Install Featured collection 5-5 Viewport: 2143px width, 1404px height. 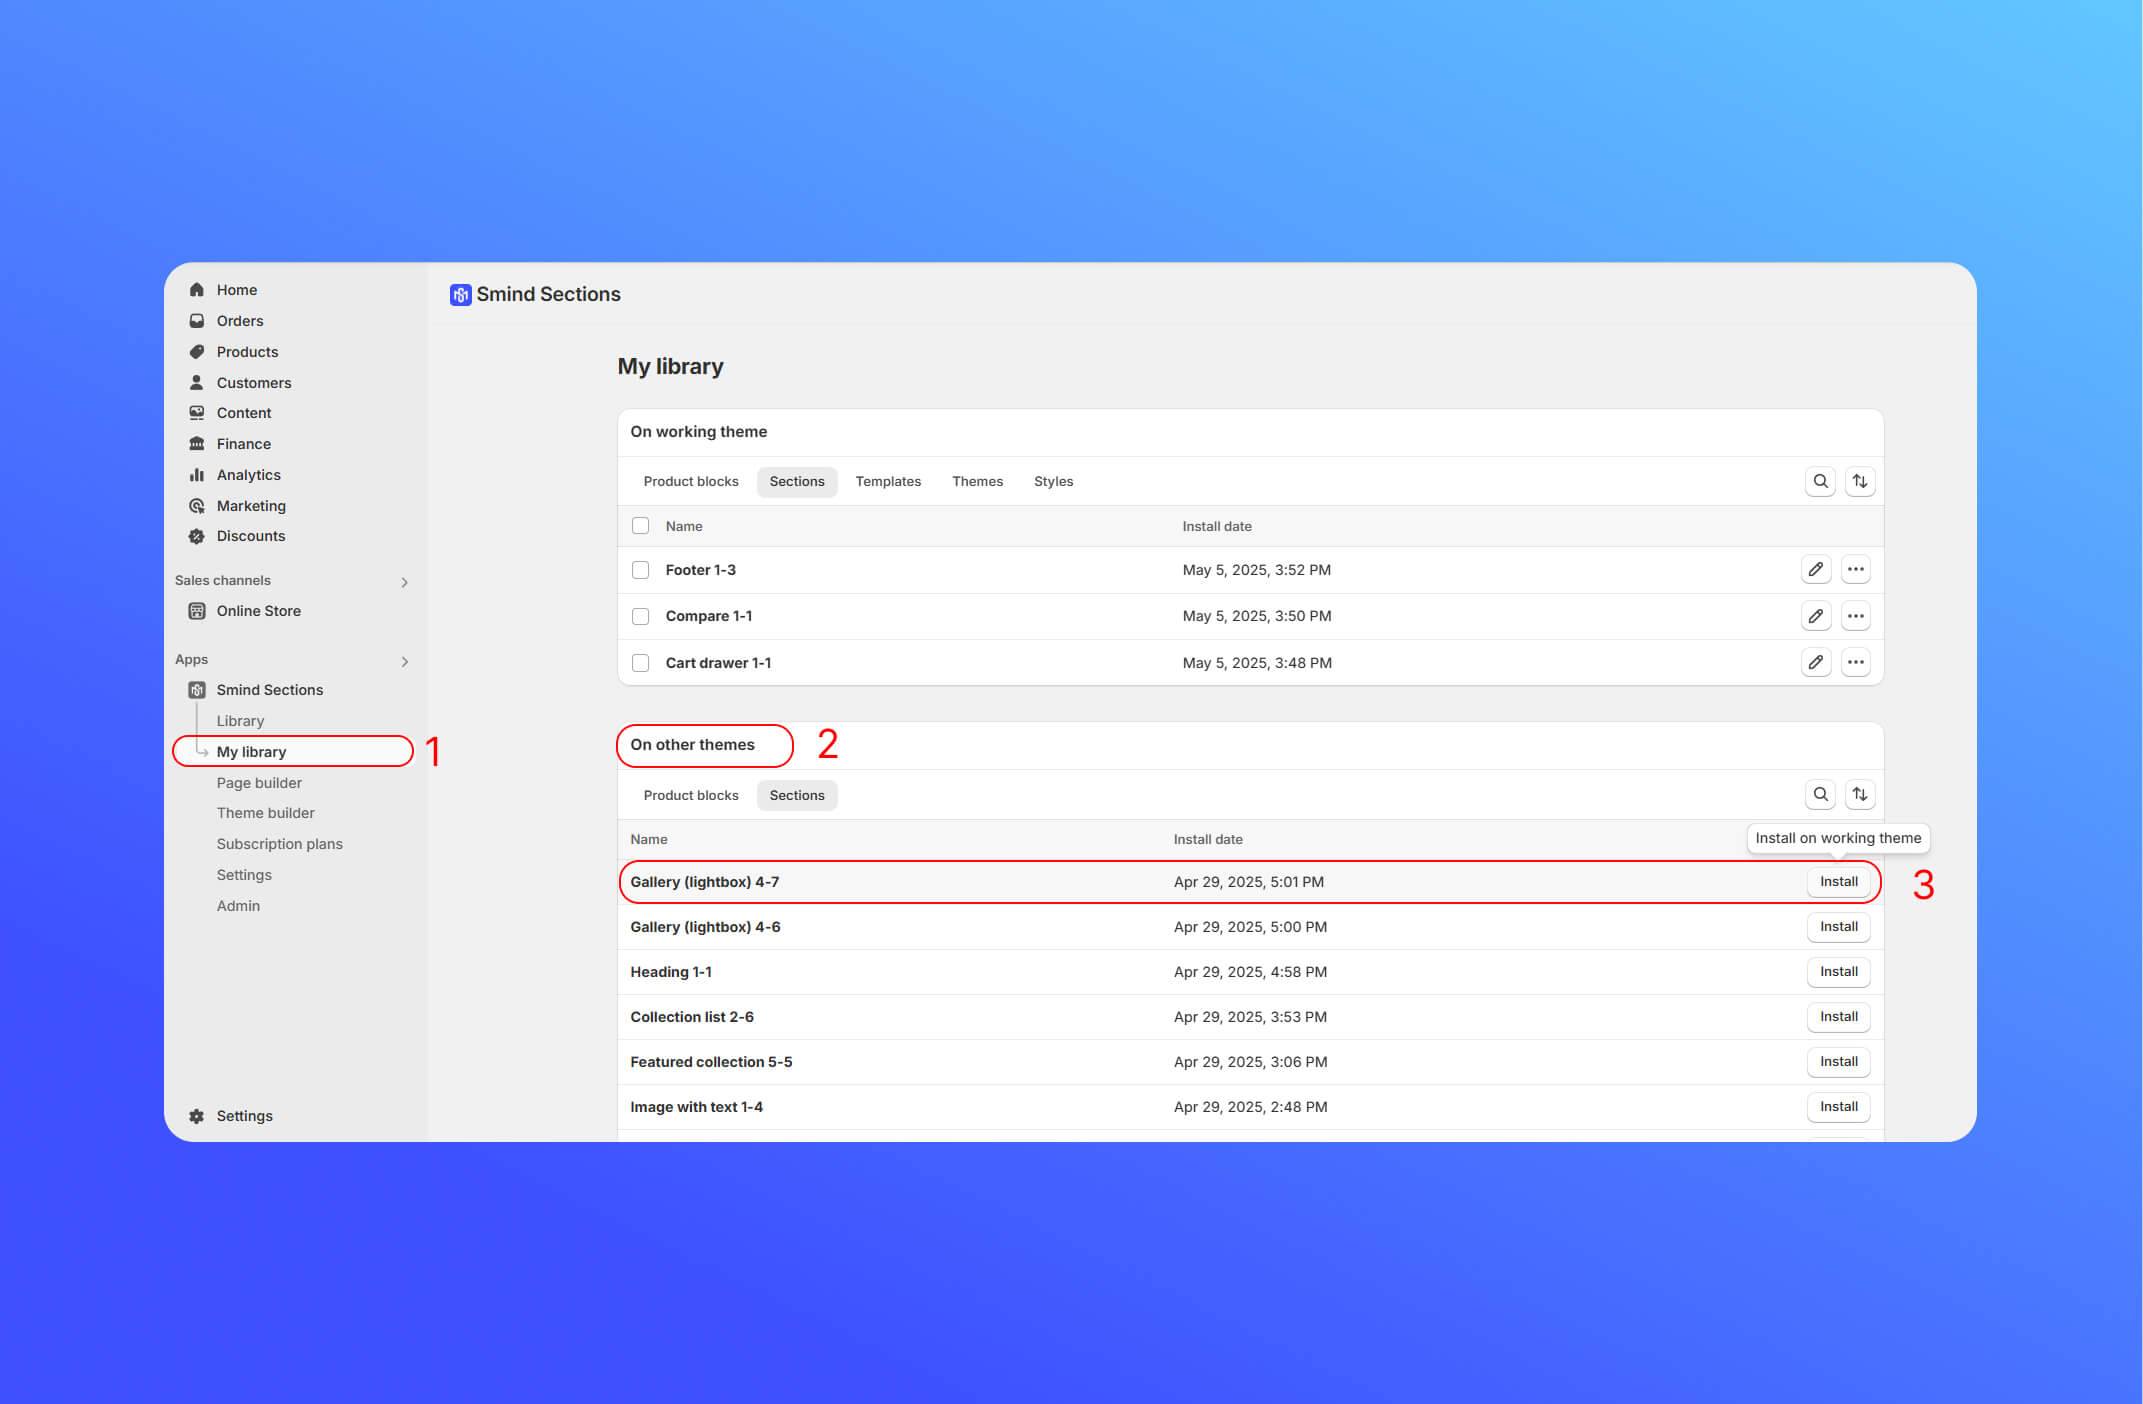pyautogui.click(x=1838, y=1061)
